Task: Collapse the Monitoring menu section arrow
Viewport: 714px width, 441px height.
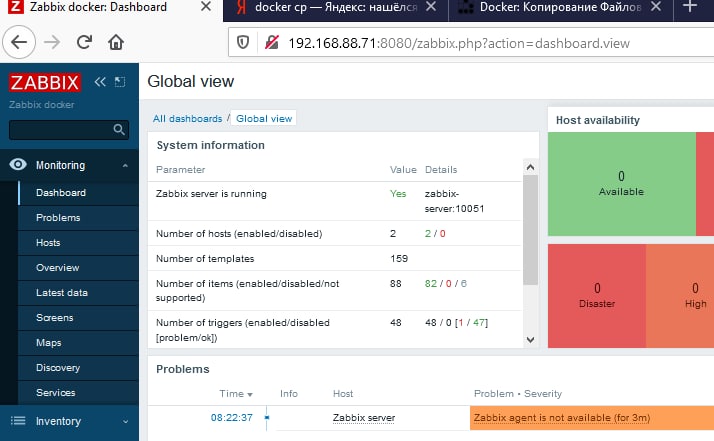Action: pyautogui.click(x=125, y=166)
